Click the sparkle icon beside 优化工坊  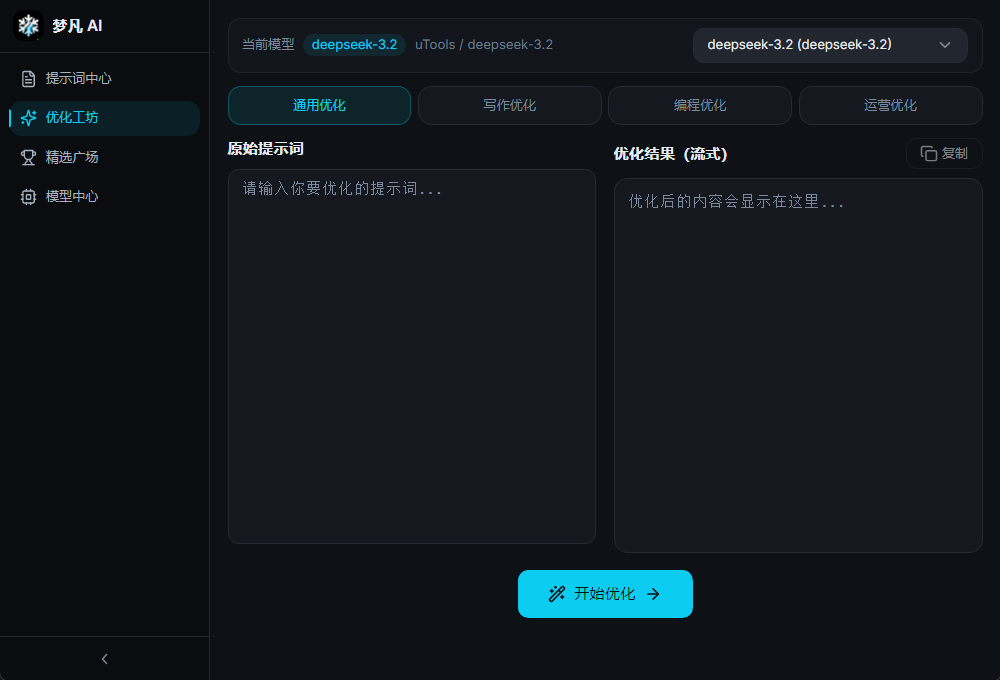point(29,118)
